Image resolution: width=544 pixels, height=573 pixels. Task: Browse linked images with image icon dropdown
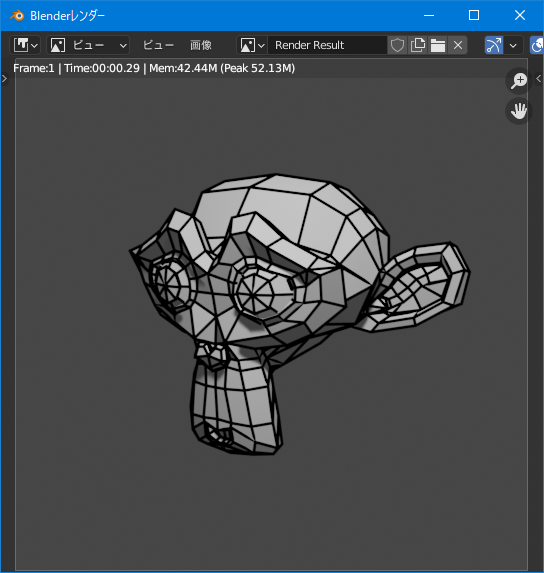click(x=252, y=45)
